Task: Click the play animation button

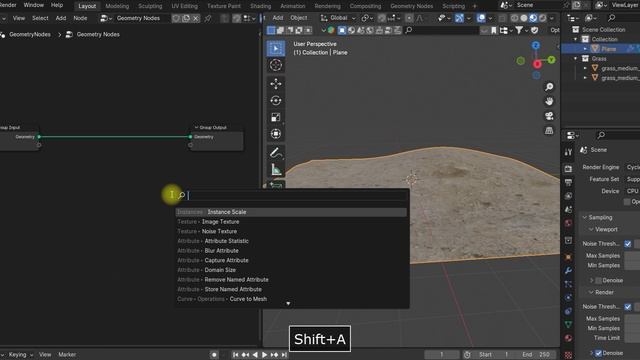Action: point(264,355)
